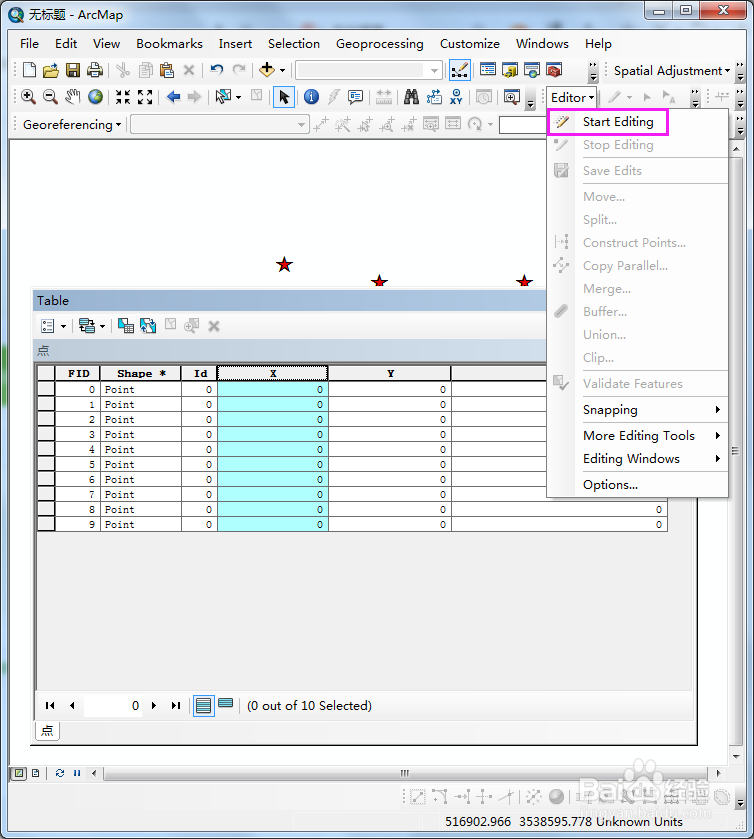Expand the map scale combo box
The height and width of the screenshot is (839, 754).
tap(435, 70)
